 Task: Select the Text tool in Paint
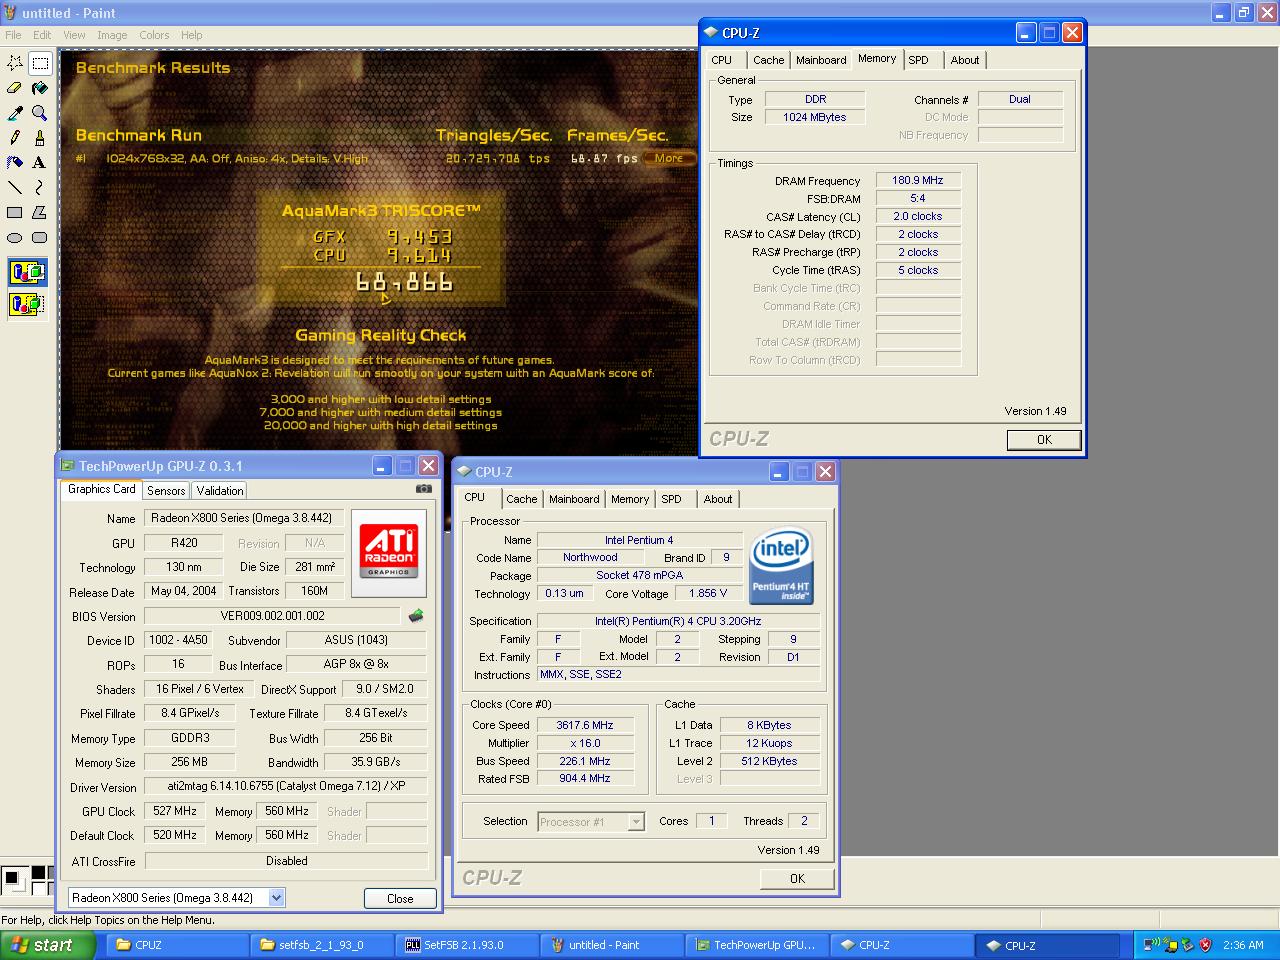click(40, 162)
